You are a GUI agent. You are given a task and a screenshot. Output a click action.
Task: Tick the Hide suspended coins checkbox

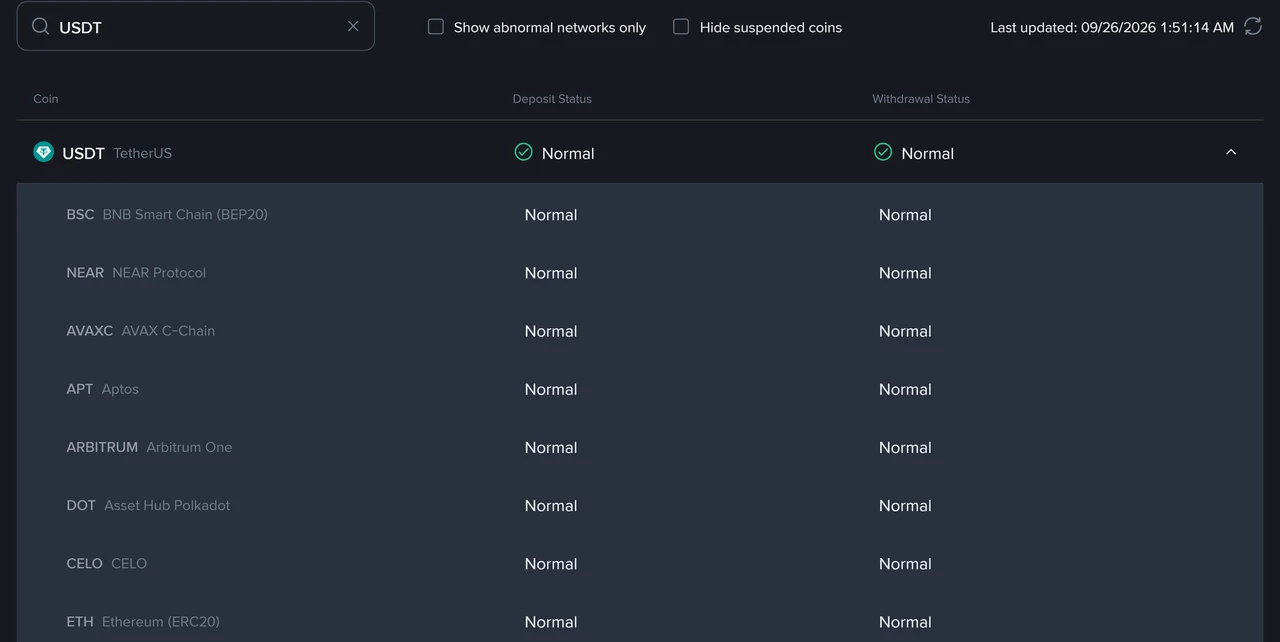coord(681,27)
